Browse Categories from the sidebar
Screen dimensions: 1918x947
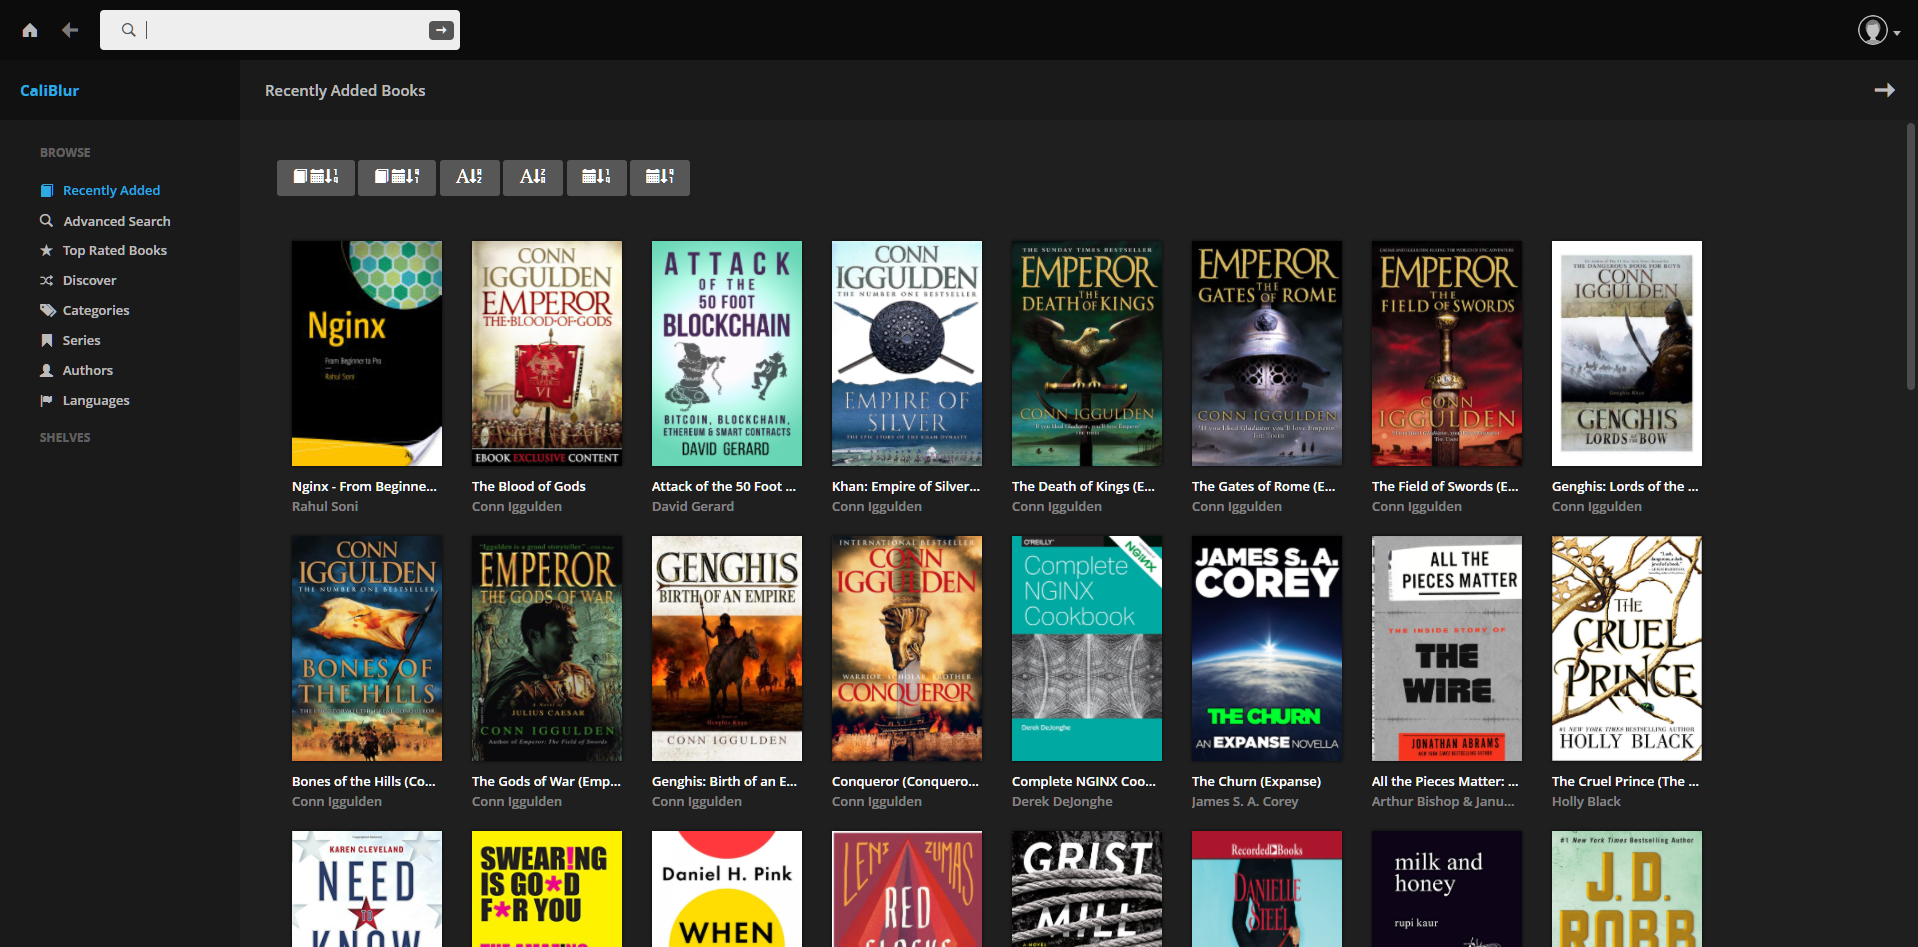[96, 311]
